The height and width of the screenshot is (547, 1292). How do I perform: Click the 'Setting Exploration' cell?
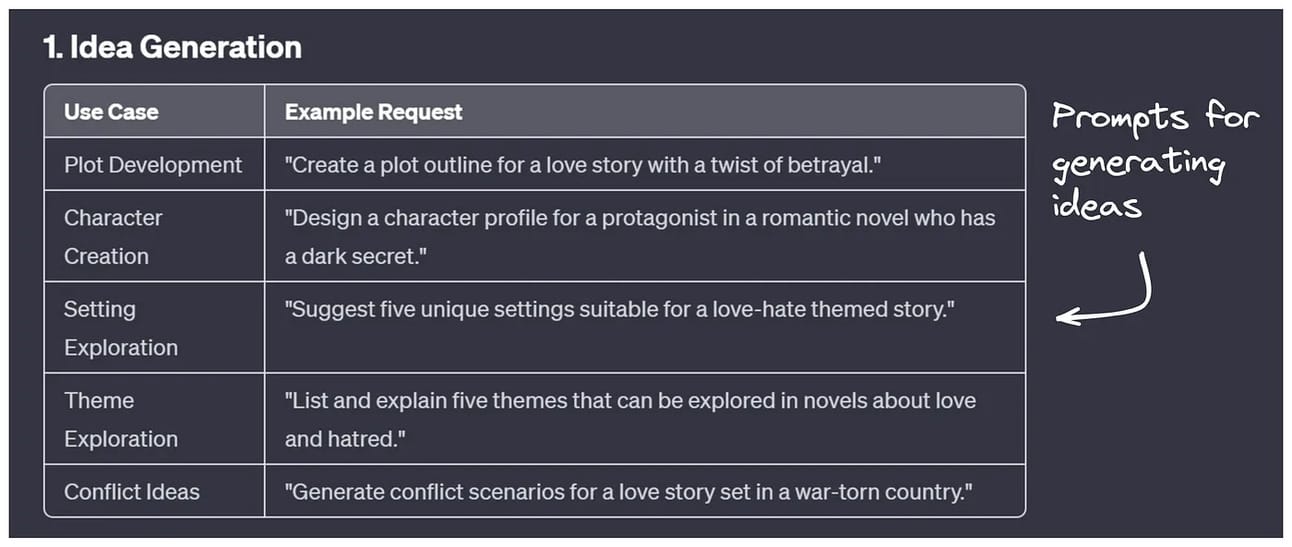point(154,327)
